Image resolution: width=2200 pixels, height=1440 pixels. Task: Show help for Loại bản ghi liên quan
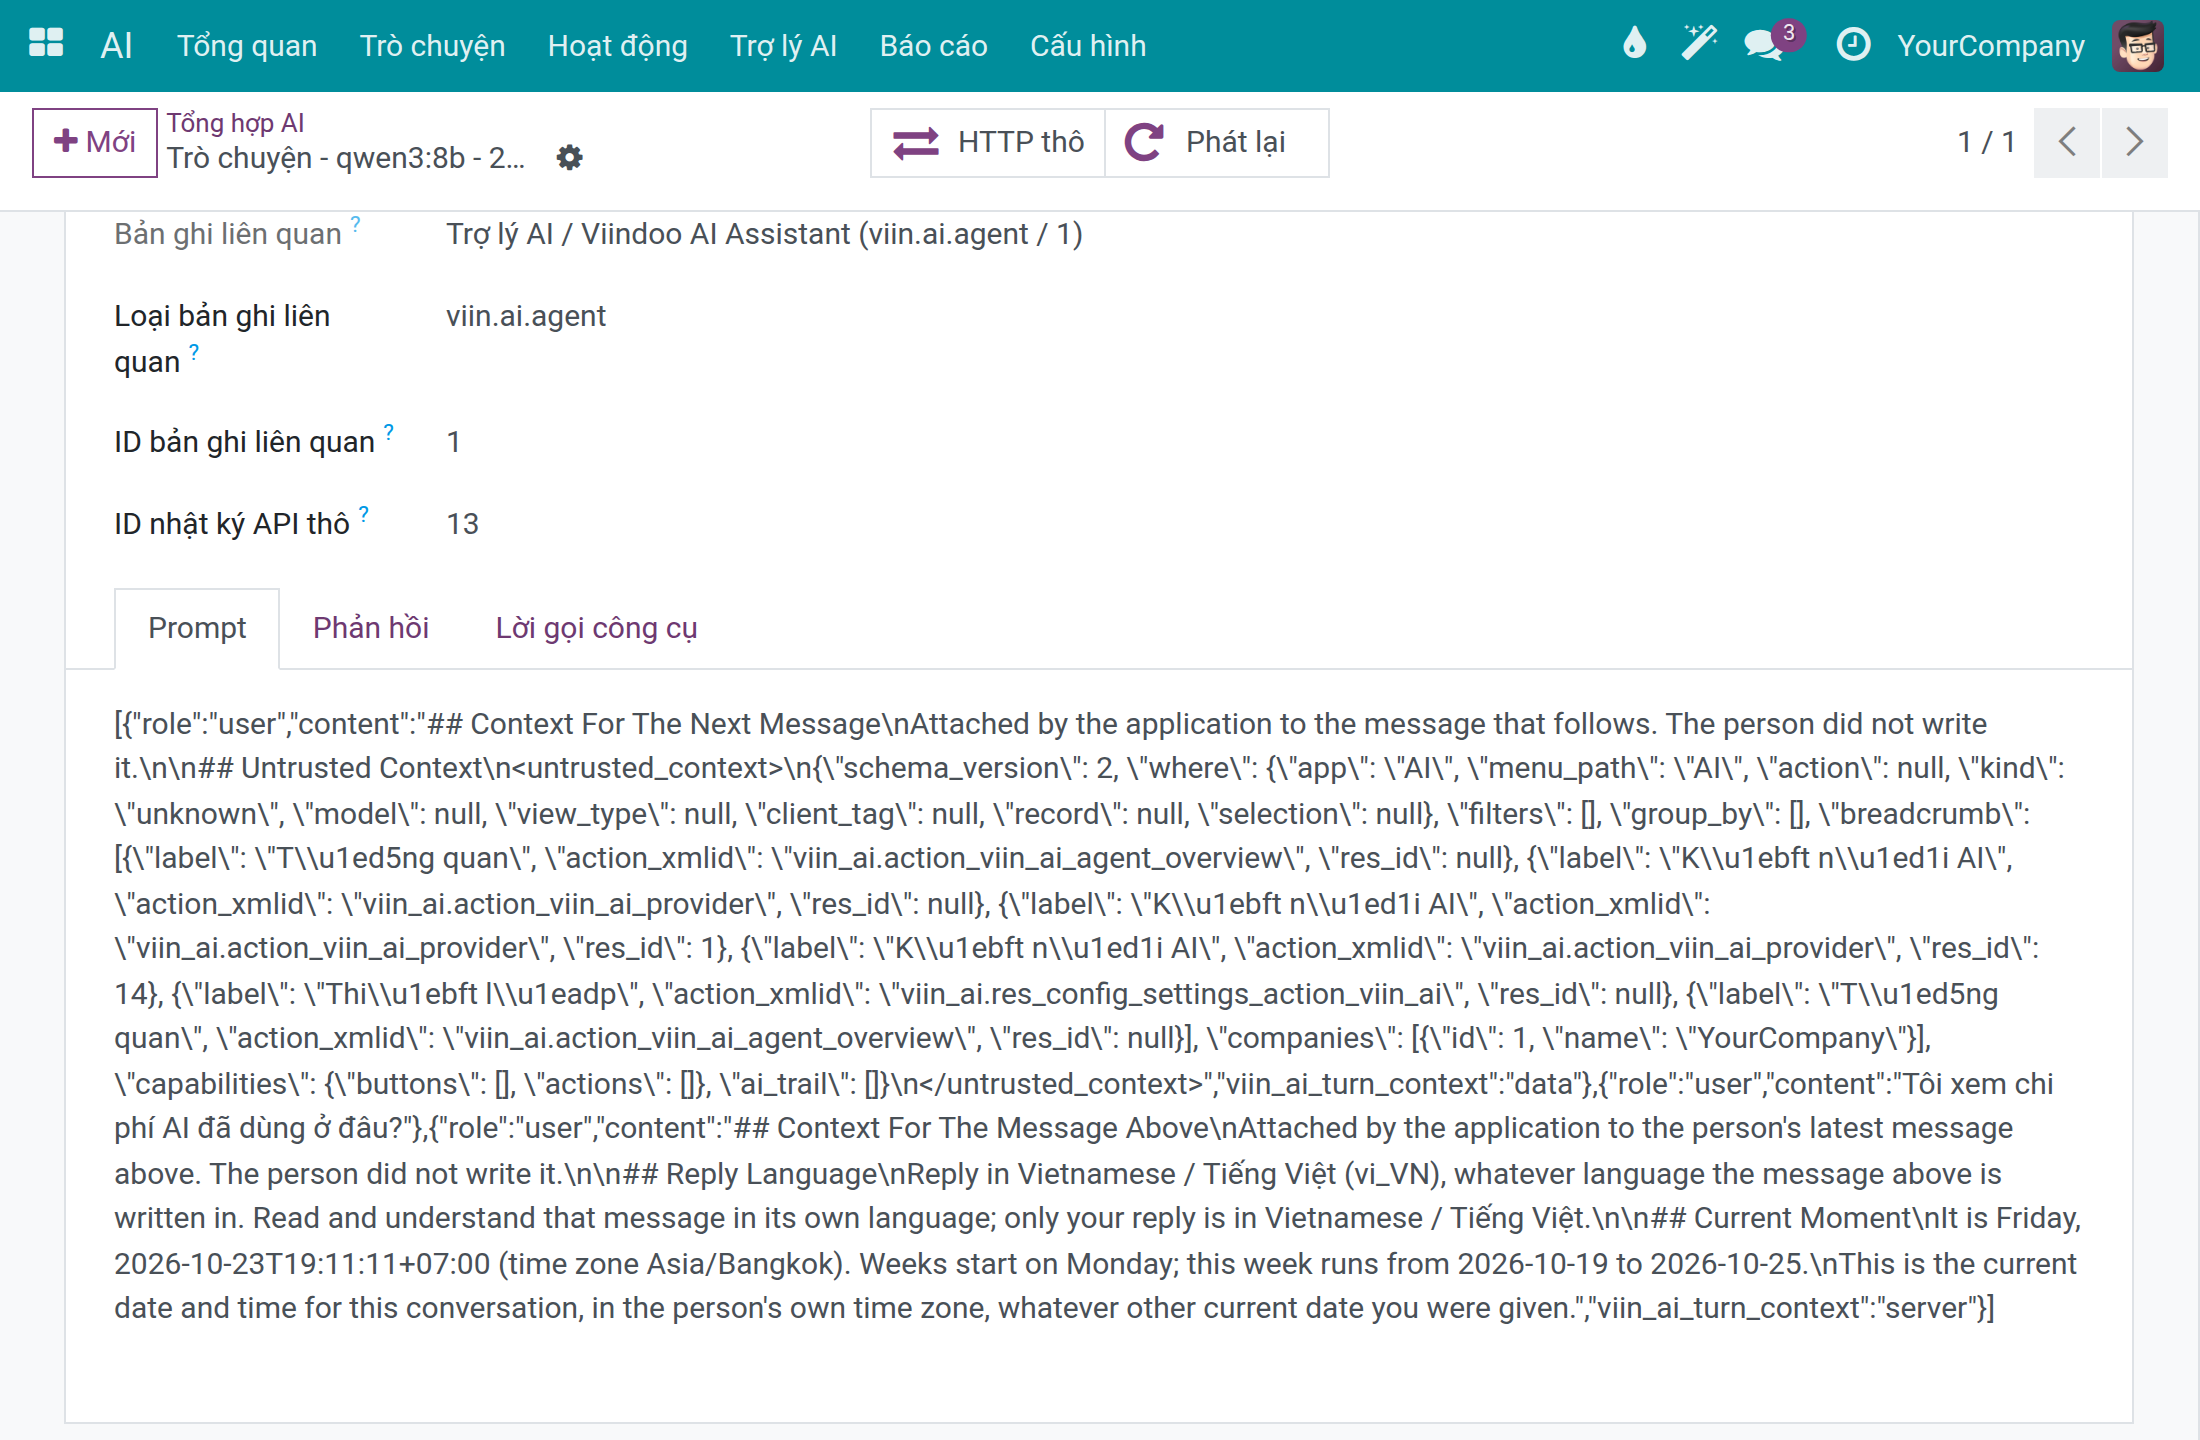coord(194,351)
